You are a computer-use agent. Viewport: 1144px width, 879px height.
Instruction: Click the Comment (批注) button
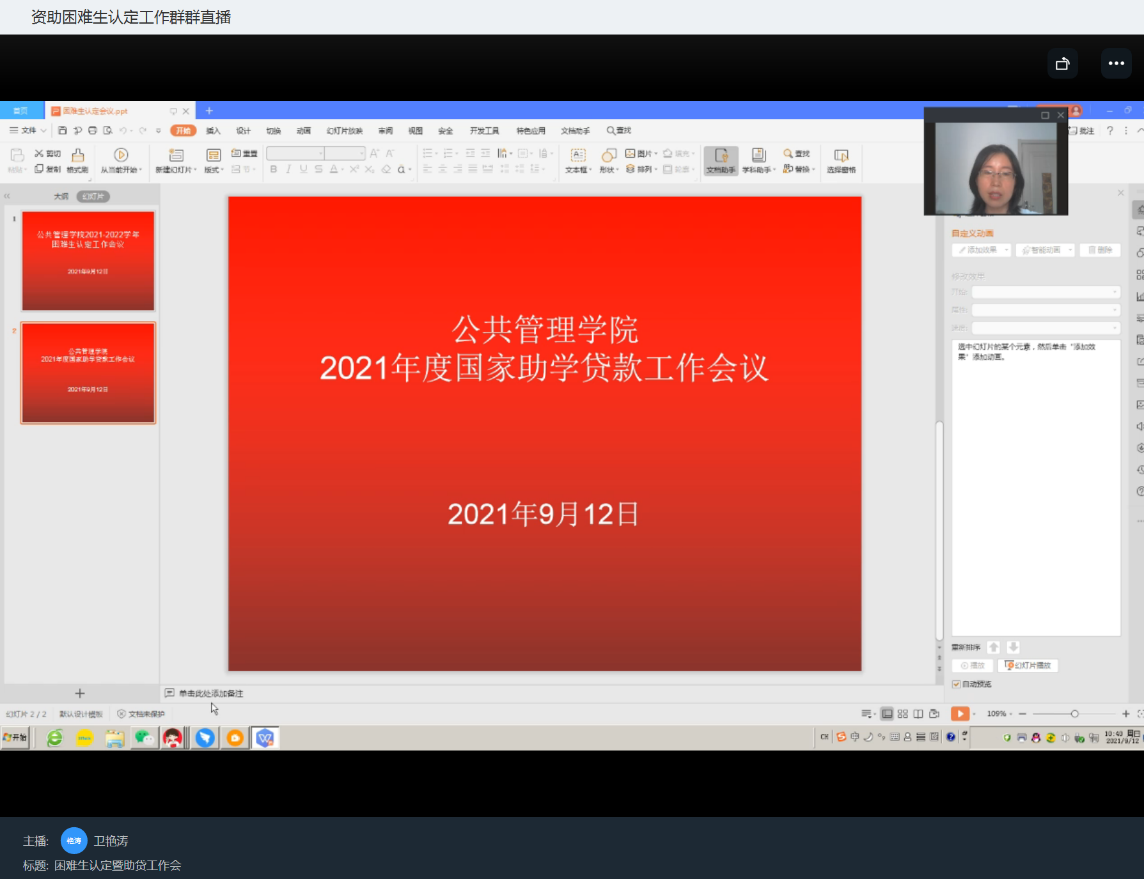point(1082,131)
